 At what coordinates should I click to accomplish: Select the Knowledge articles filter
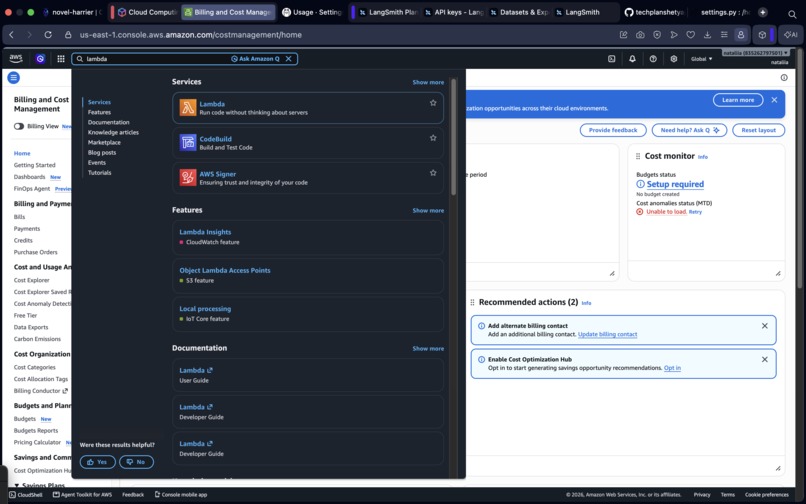(x=113, y=132)
